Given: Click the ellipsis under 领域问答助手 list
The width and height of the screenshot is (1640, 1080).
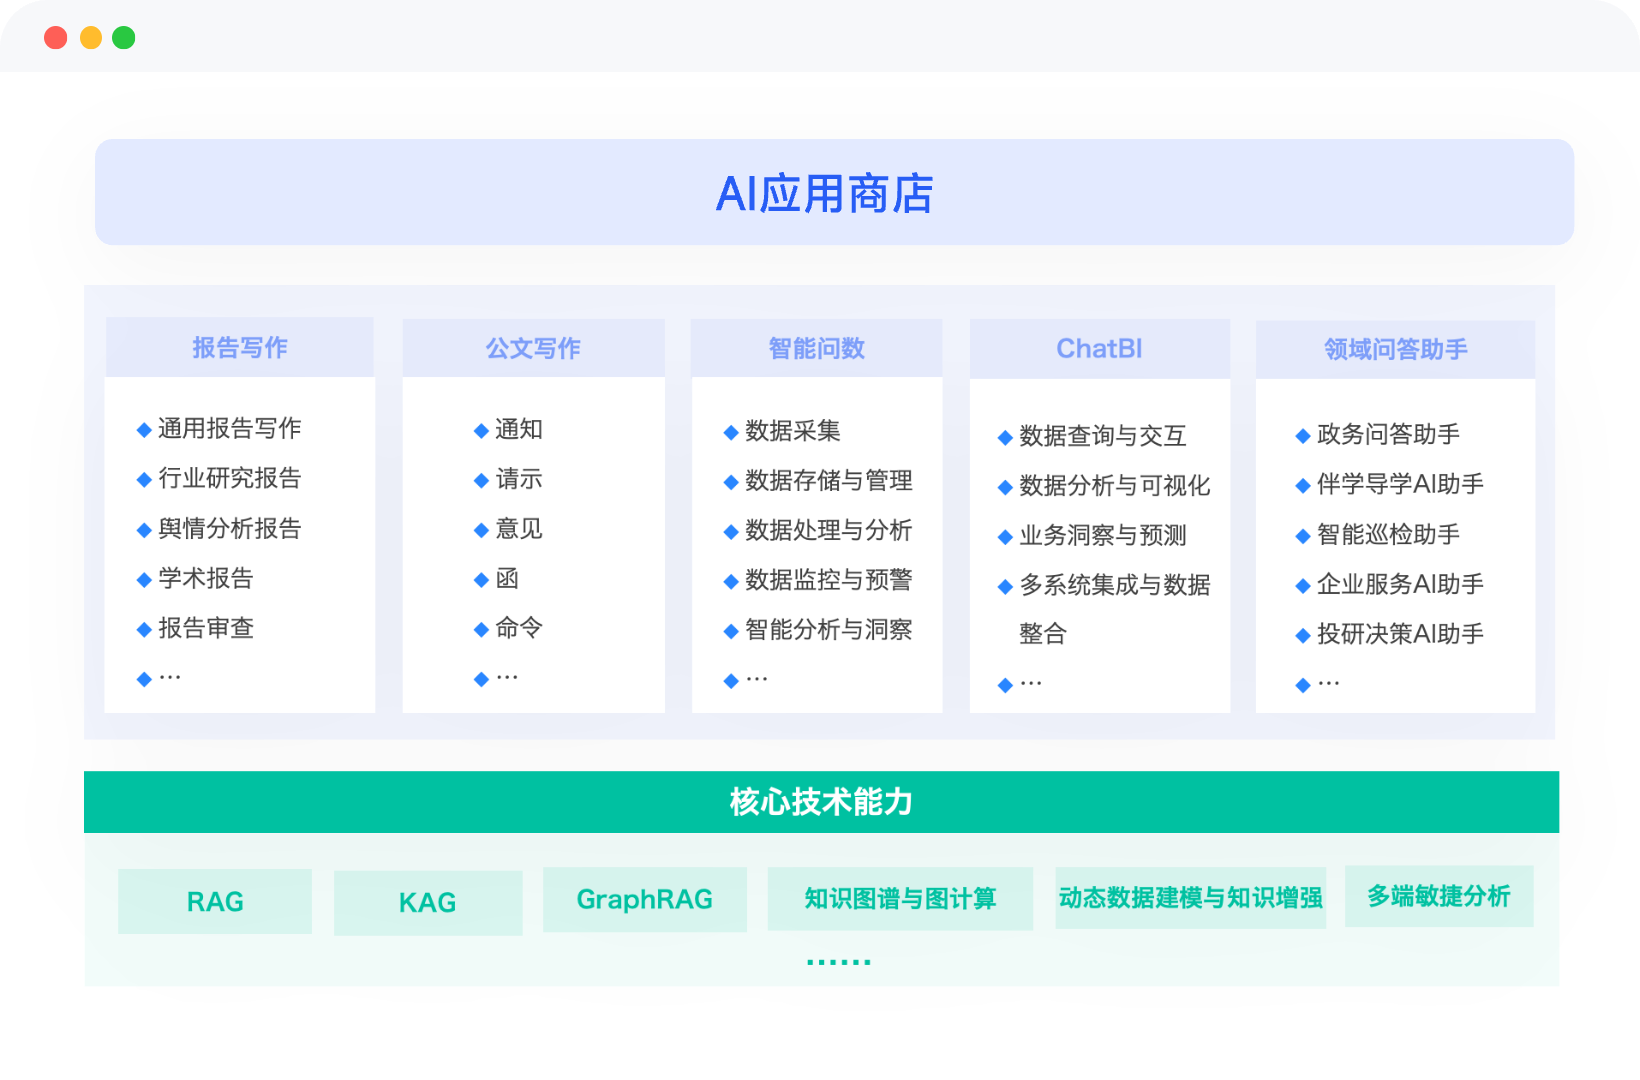Looking at the screenshot, I should [x=1329, y=684].
